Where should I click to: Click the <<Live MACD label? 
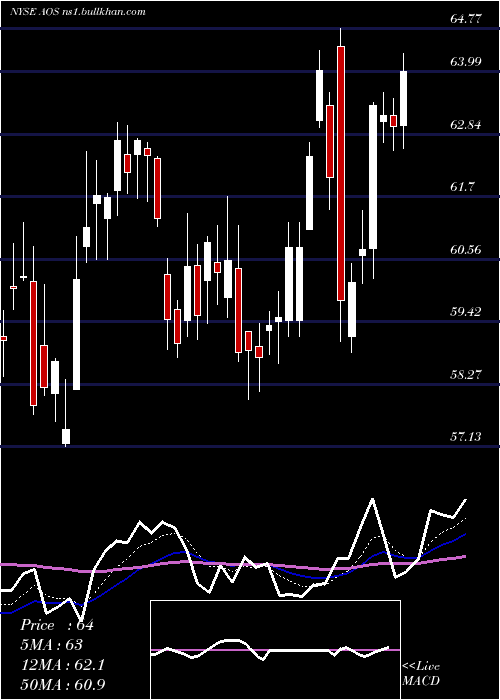click(421, 674)
